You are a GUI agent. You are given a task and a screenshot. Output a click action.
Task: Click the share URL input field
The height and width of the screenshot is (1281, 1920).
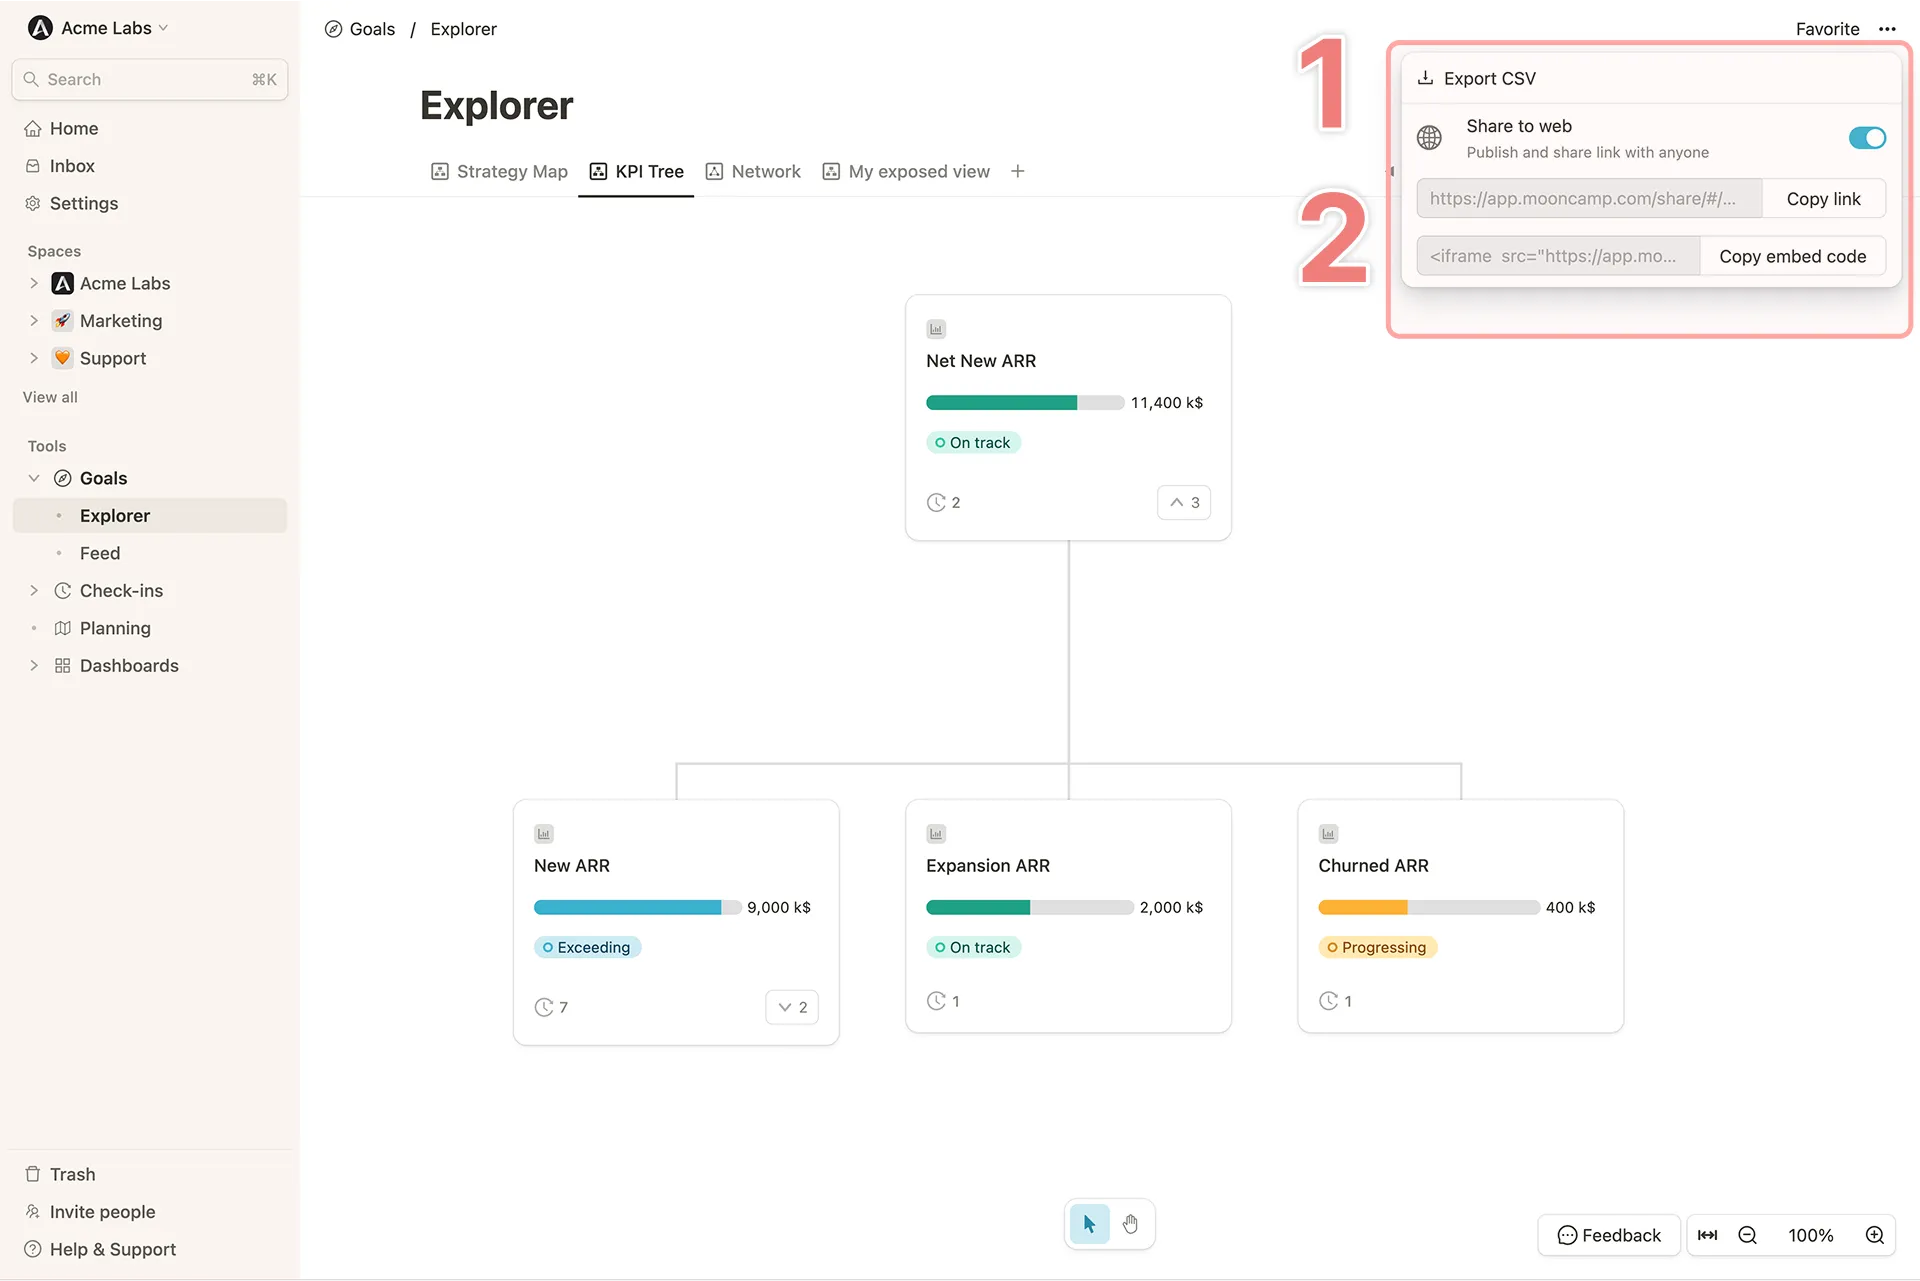coord(1588,198)
